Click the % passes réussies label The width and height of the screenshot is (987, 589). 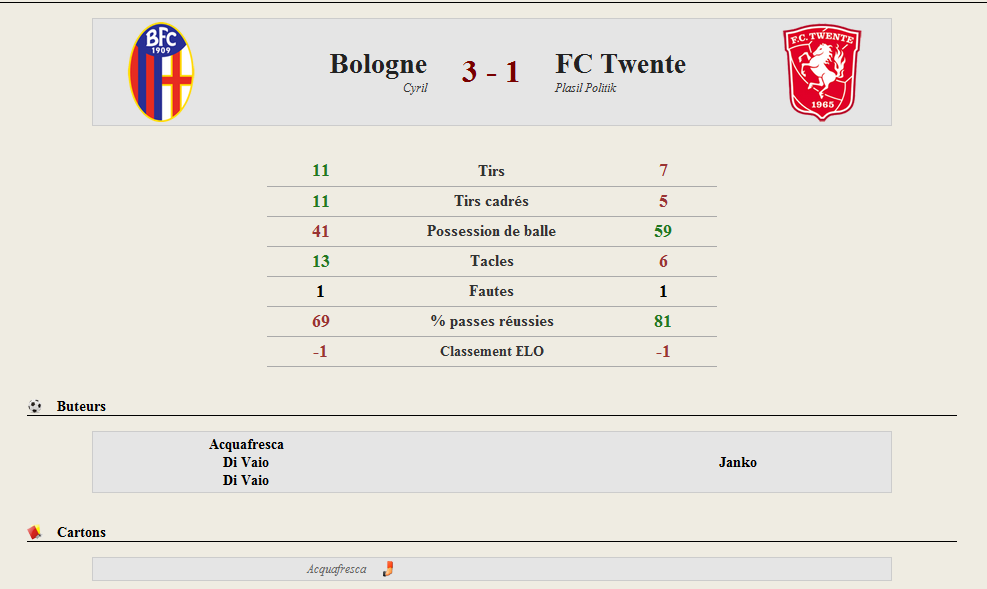(x=492, y=322)
